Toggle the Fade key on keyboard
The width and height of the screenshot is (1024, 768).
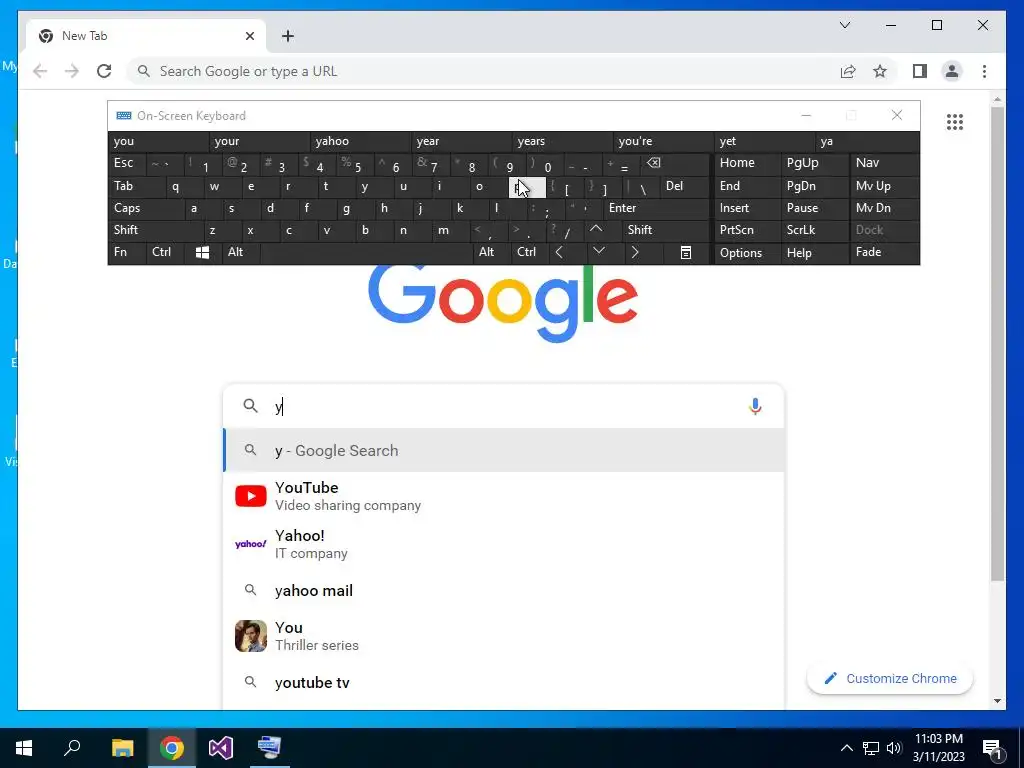click(884, 252)
